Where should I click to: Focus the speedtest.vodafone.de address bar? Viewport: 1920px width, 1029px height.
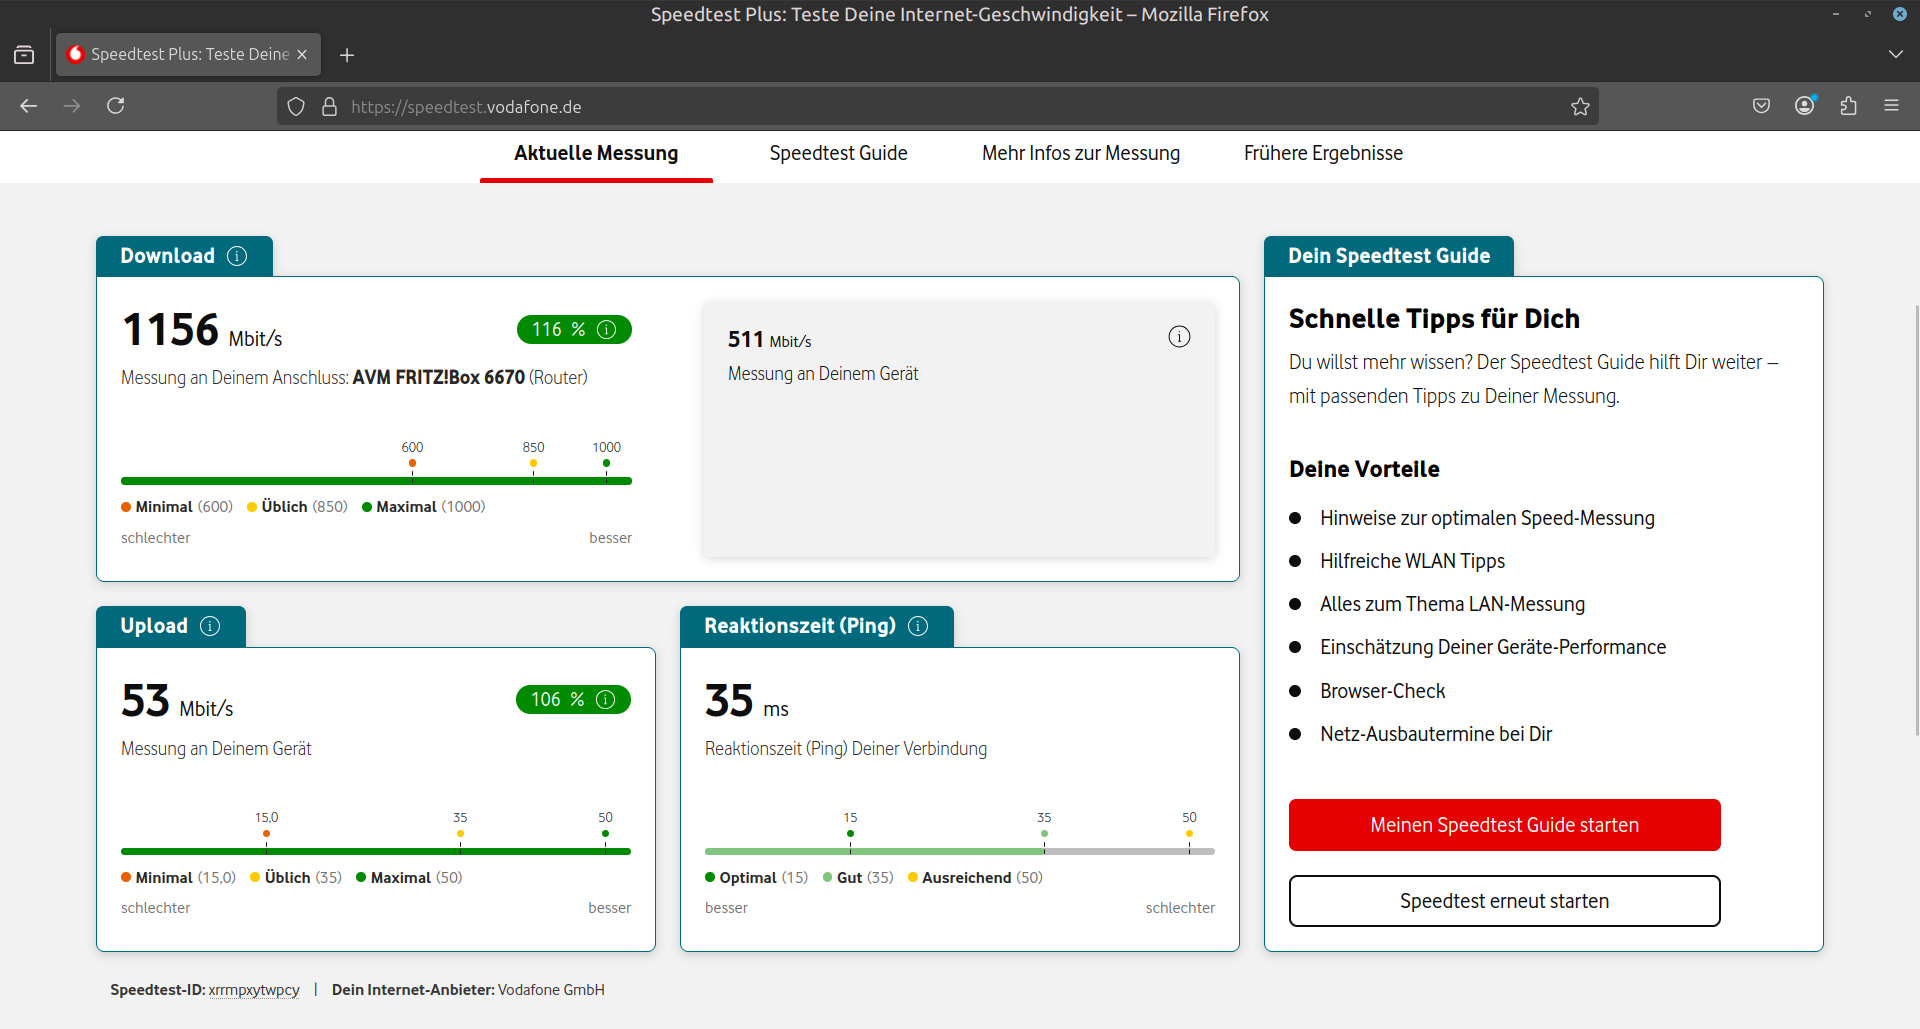coord(938,107)
